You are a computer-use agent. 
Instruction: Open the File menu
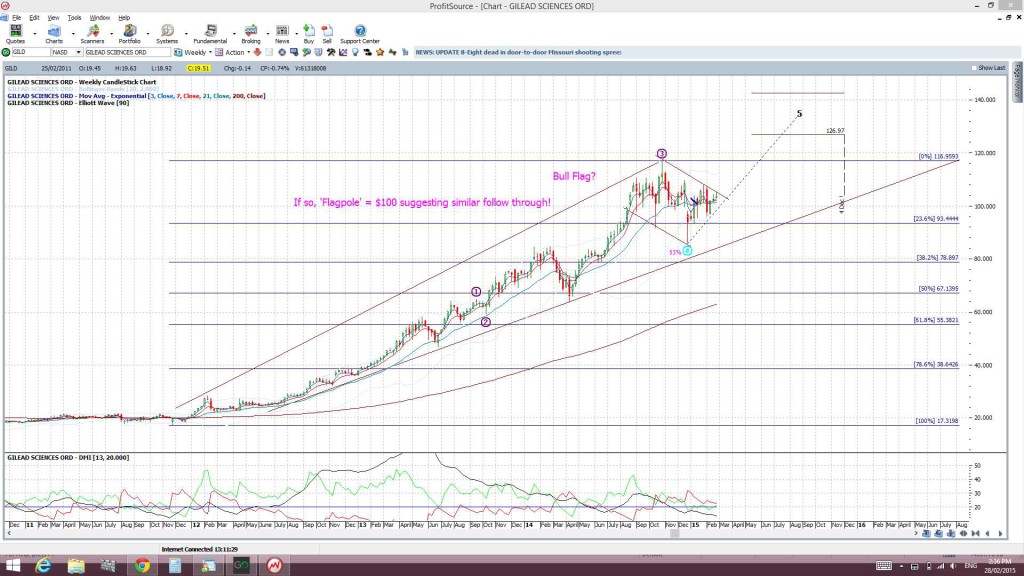[x=16, y=18]
